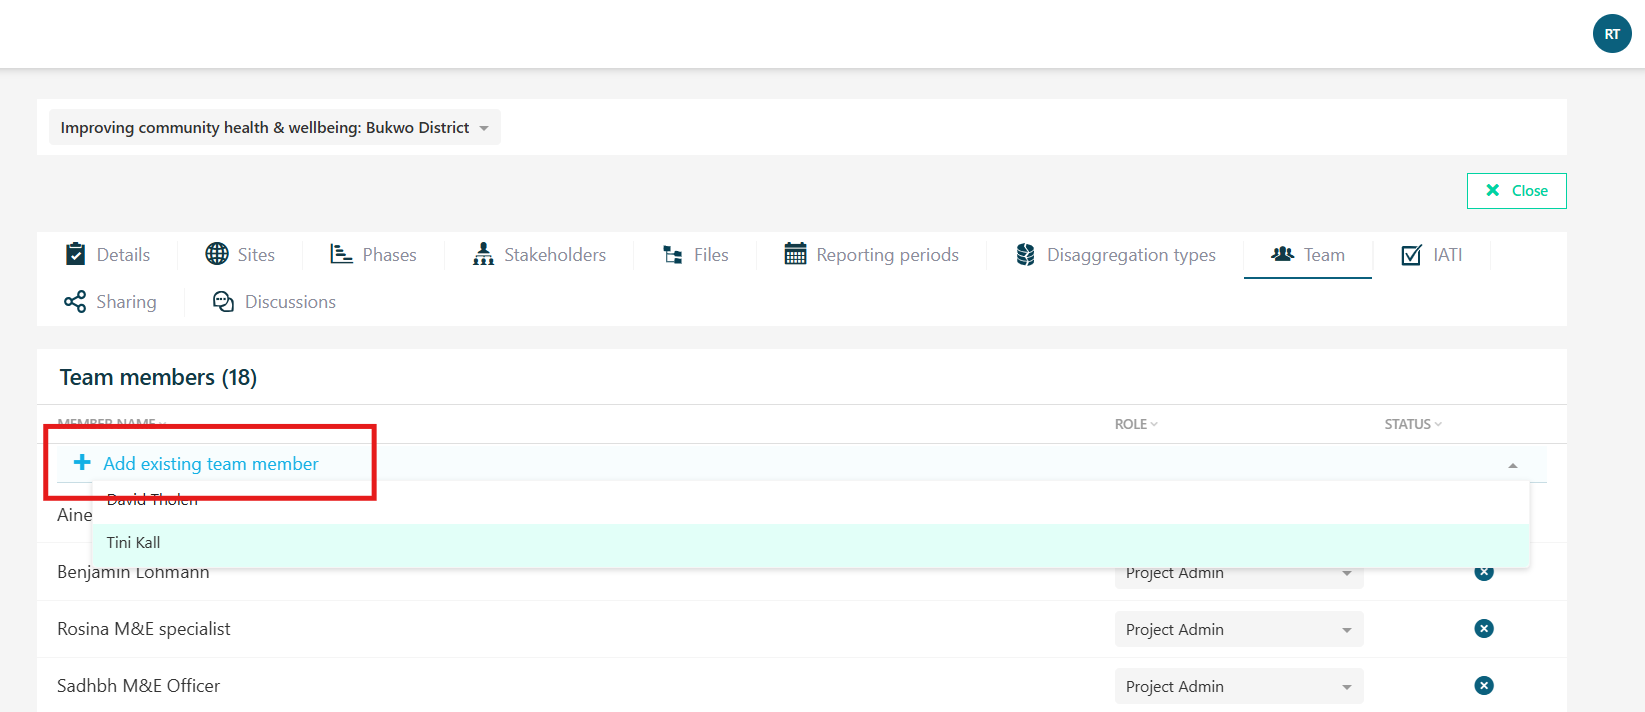This screenshot has width=1645, height=712.
Task: Expand the project selector dropdown
Action: click(x=275, y=127)
